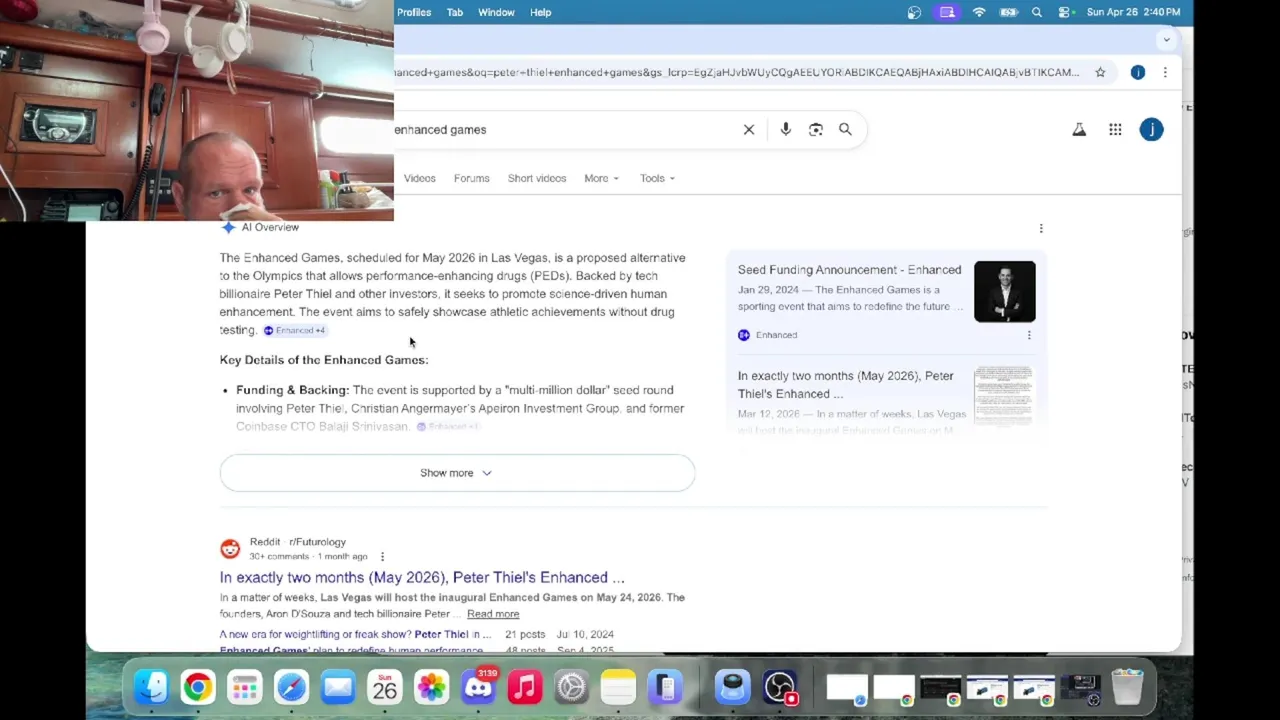Open the Help menu
1280x720 pixels.
[541, 12]
